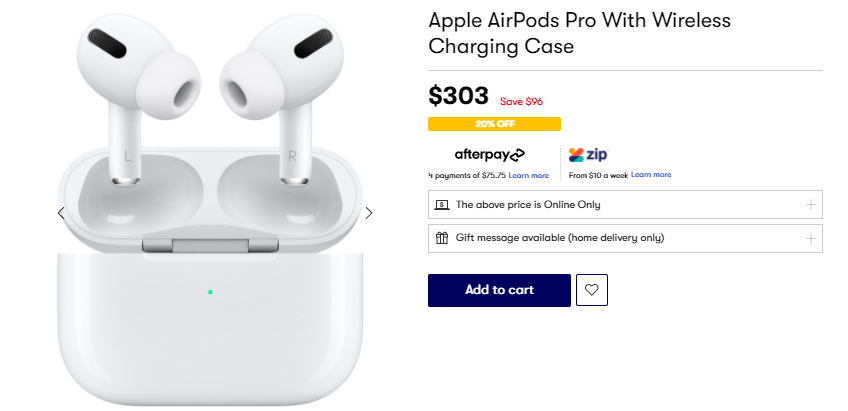Screen dimensions: 848x411
Task: Click the Save $96 red text
Action: coord(521,102)
